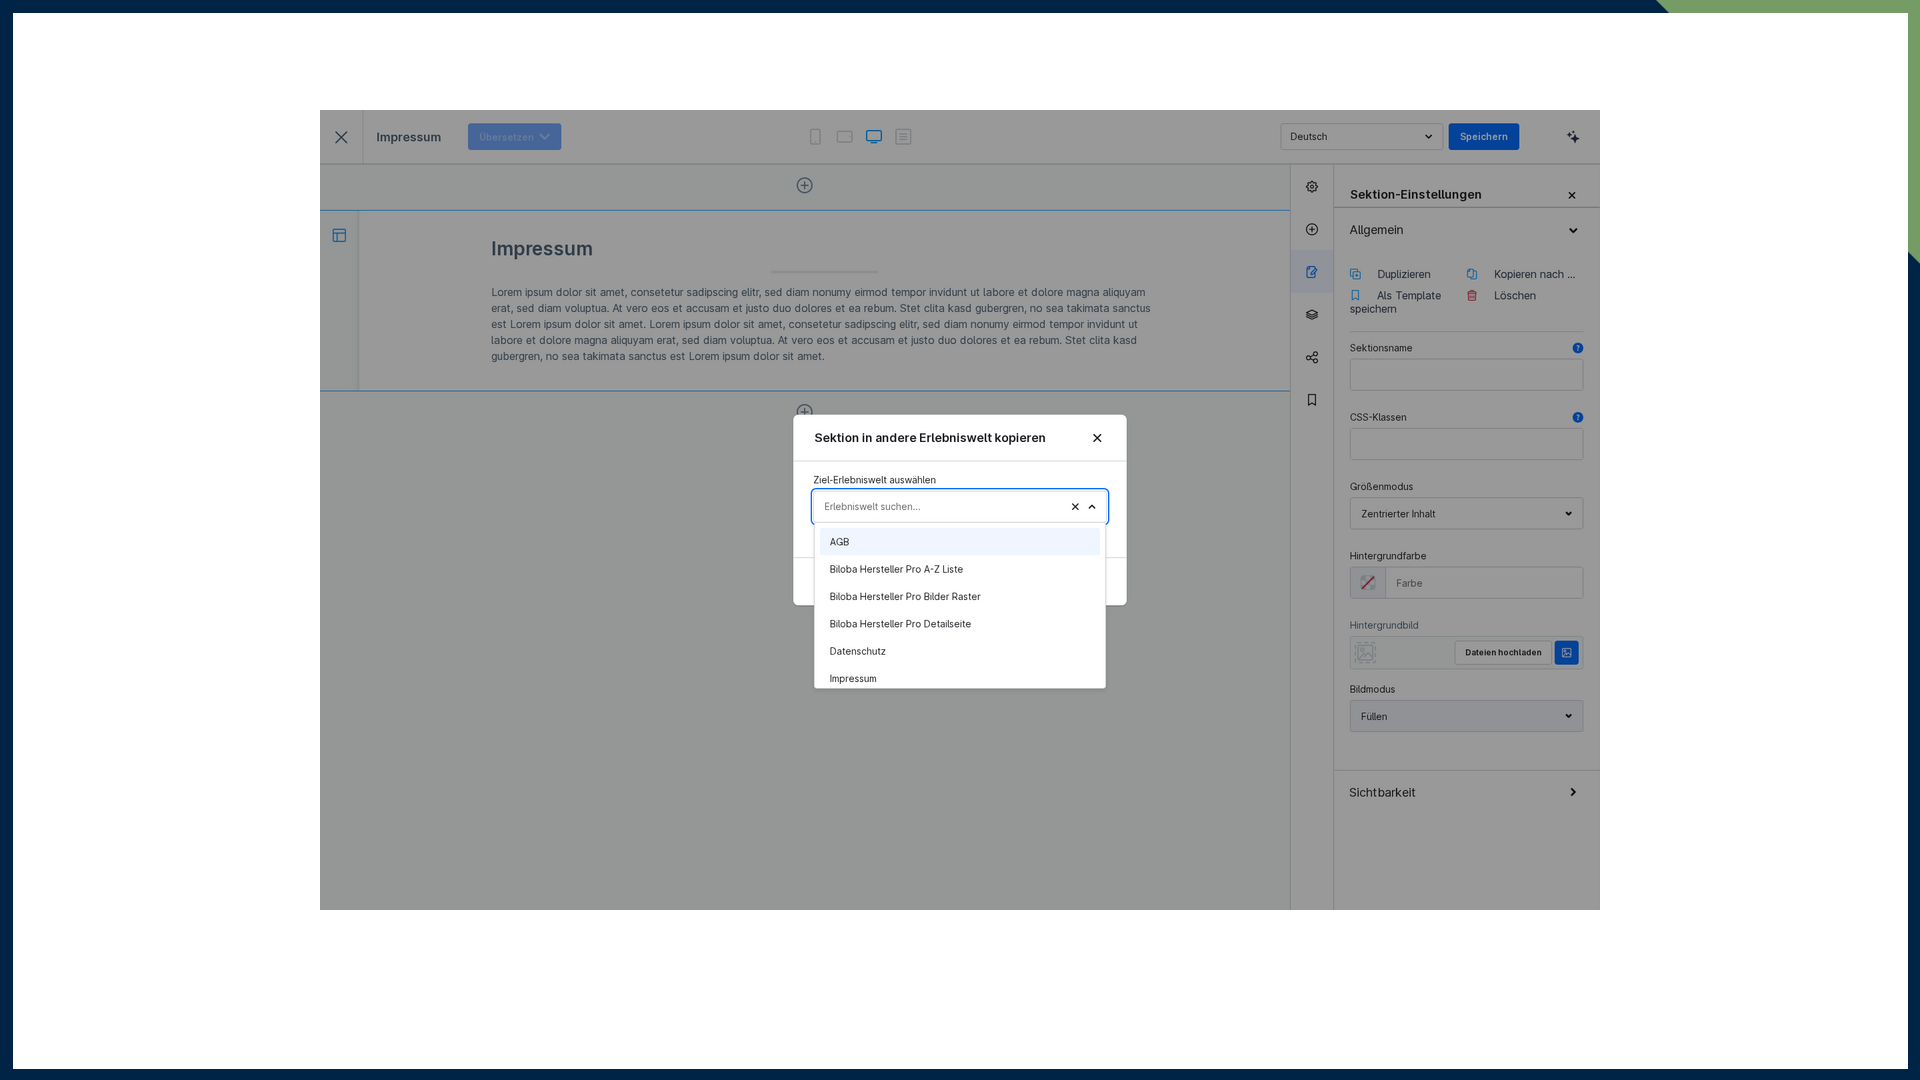This screenshot has width=1920, height=1080.
Task: Open section layout icon on left edge
Action: coord(339,236)
